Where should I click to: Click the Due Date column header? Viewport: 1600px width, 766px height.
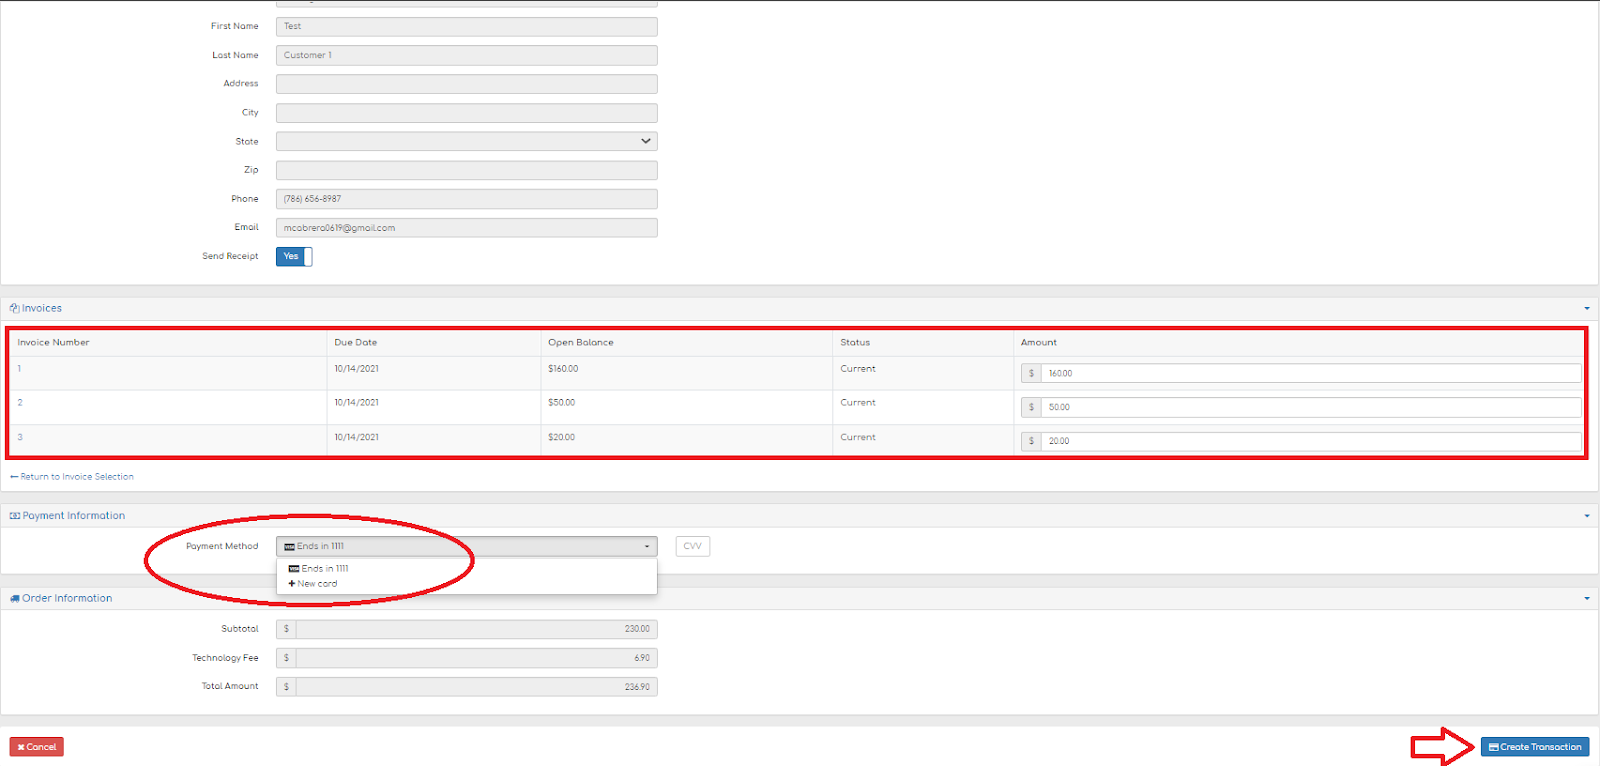point(355,342)
